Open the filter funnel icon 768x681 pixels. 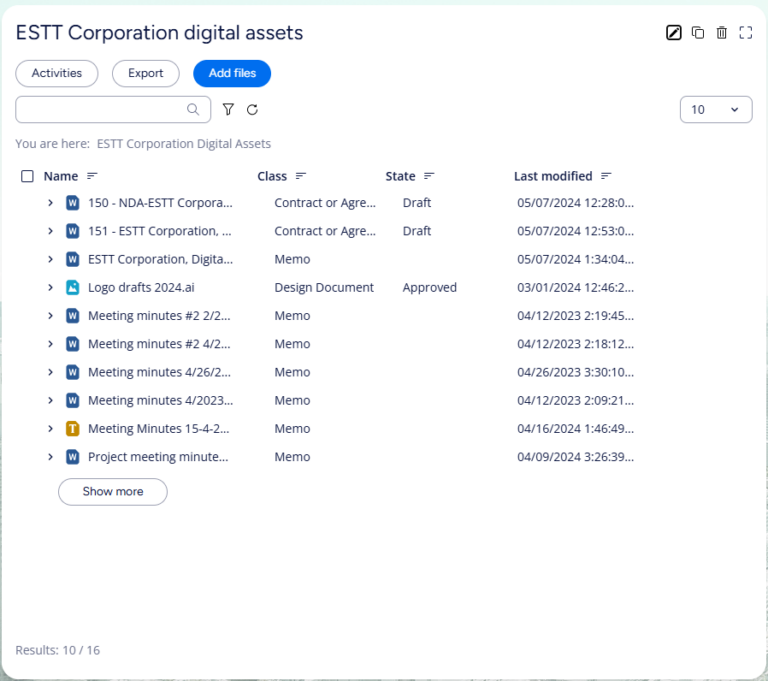click(228, 110)
